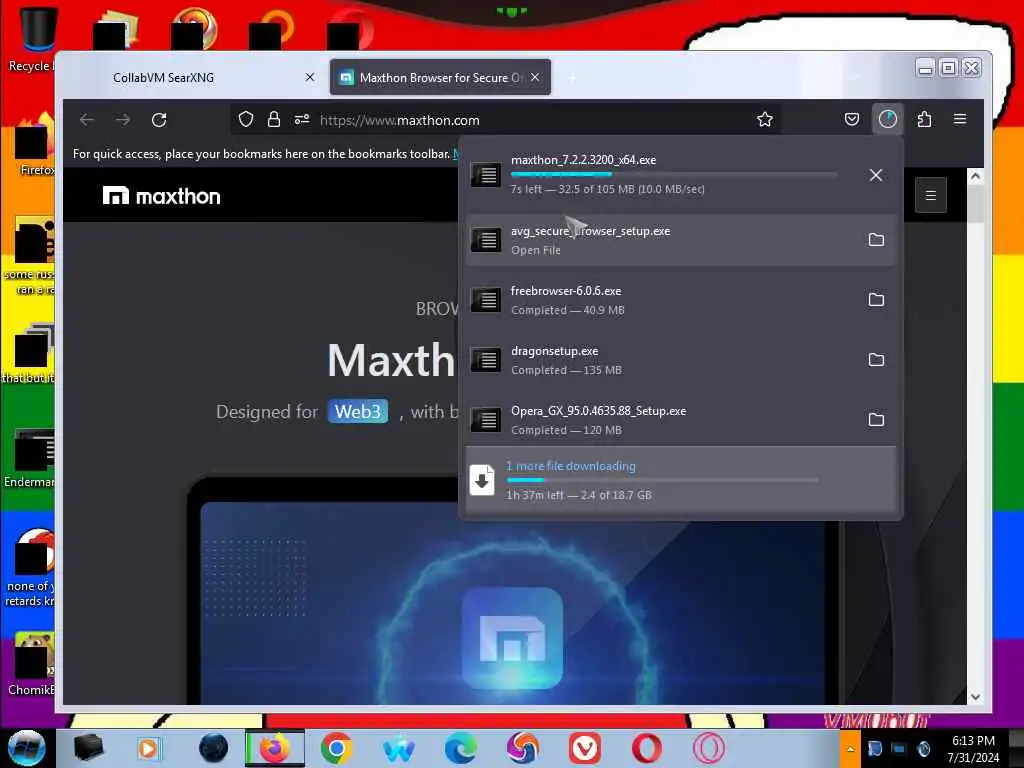The width and height of the screenshot is (1024, 768).
Task: Close the Maxthon Browser tab
Action: (535, 77)
